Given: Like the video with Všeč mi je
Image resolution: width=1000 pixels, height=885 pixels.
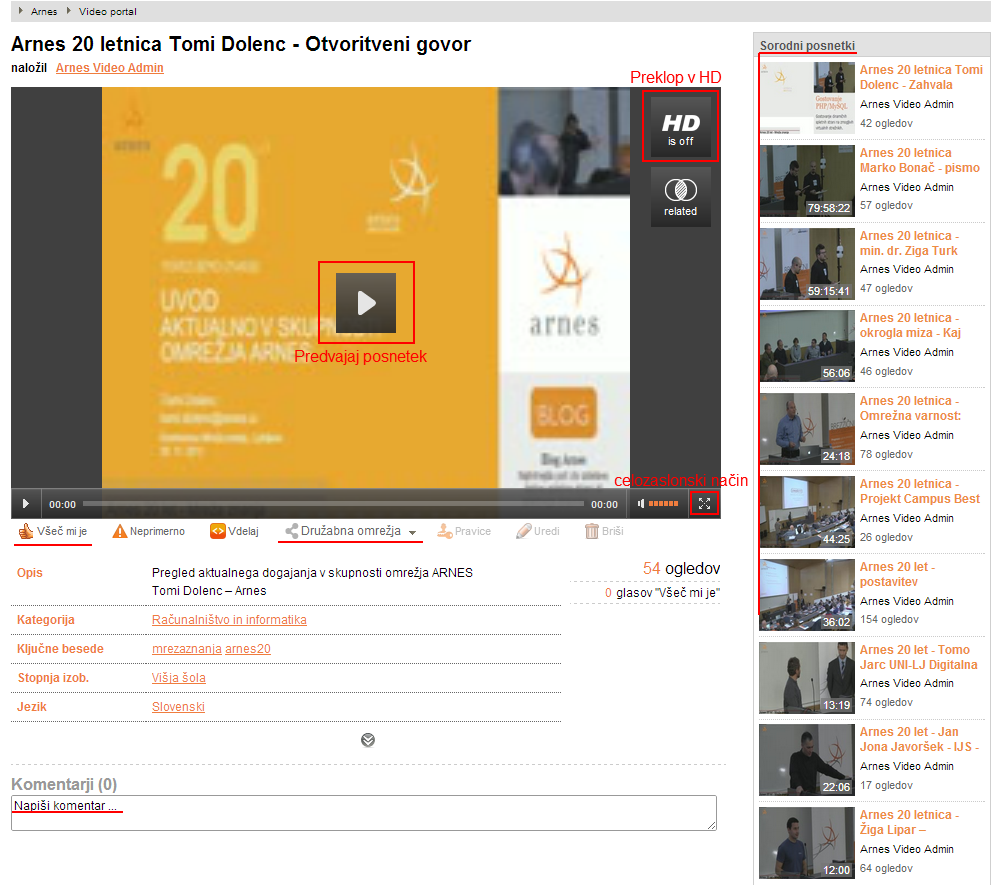Looking at the screenshot, I should click(x=53, y=531).
